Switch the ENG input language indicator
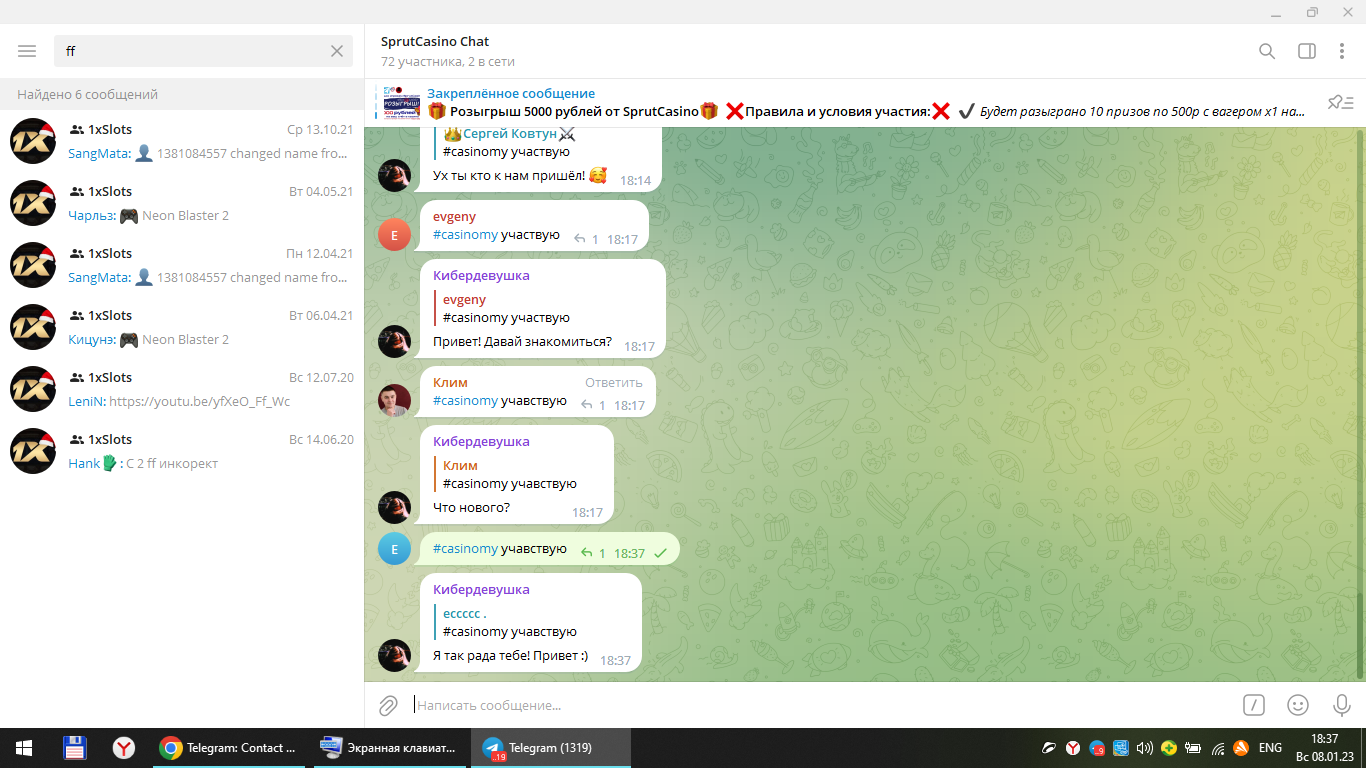The width and height of the screenshot is (1366, 768). (1270, 748)
